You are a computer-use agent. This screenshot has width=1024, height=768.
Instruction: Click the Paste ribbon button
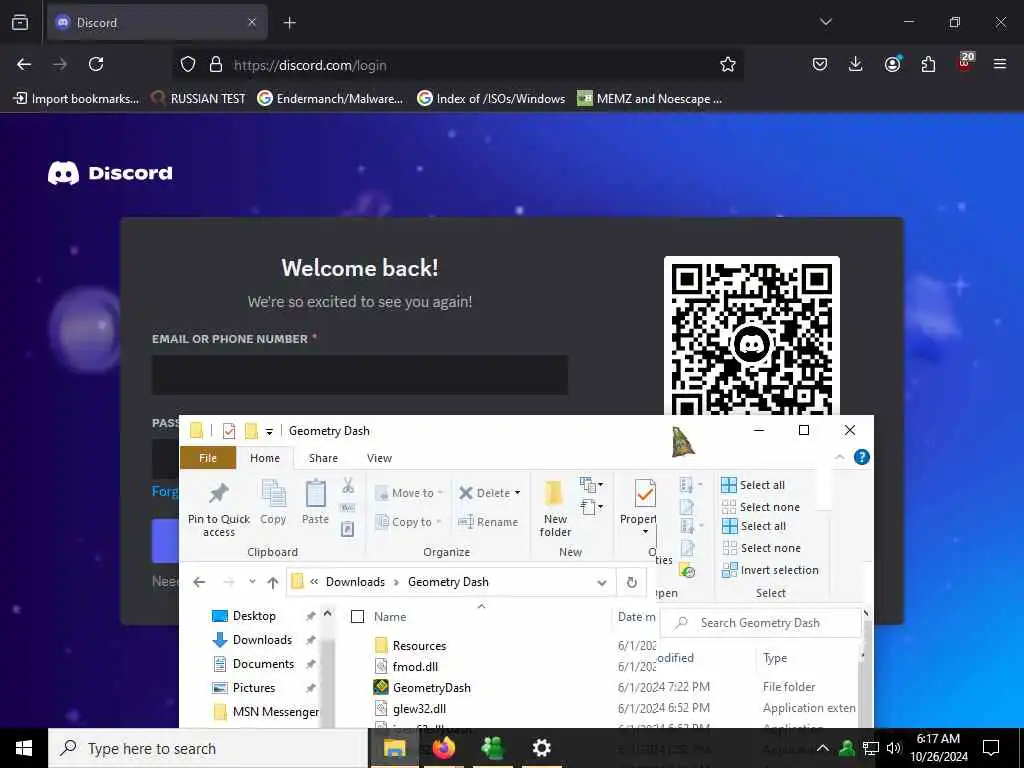[315, 502]
